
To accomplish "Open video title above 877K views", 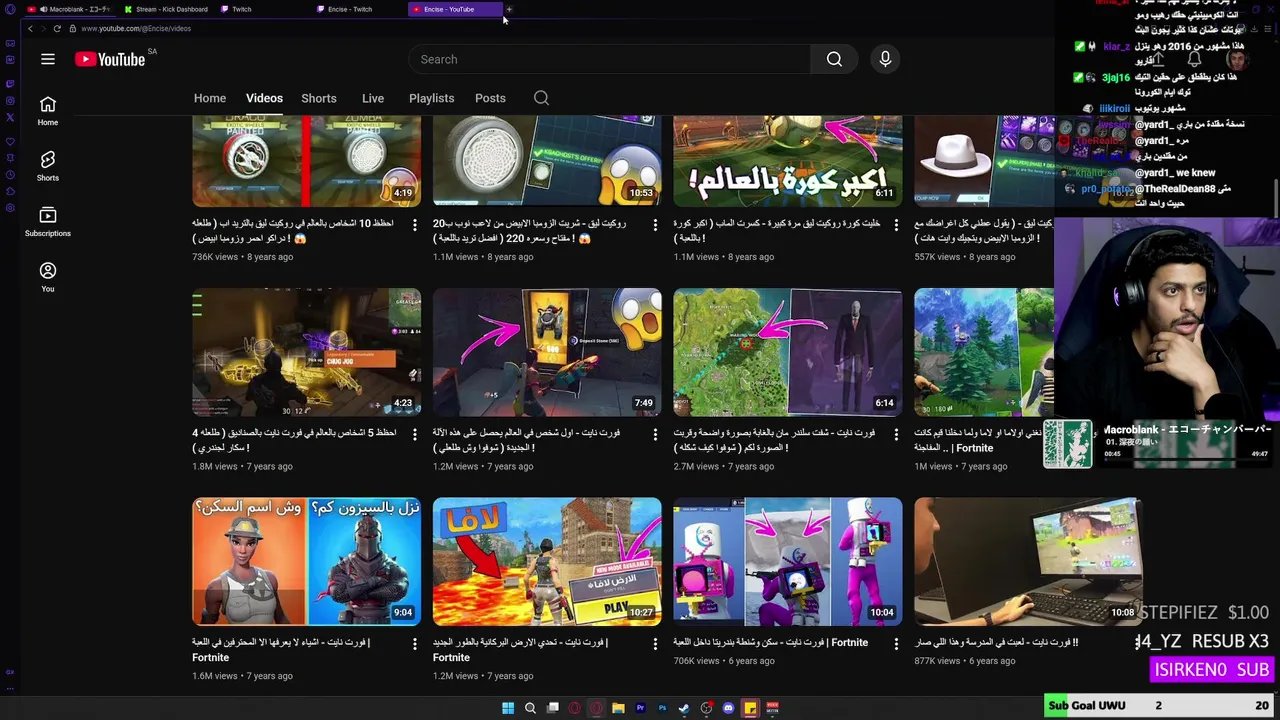I will click(996, 642).
